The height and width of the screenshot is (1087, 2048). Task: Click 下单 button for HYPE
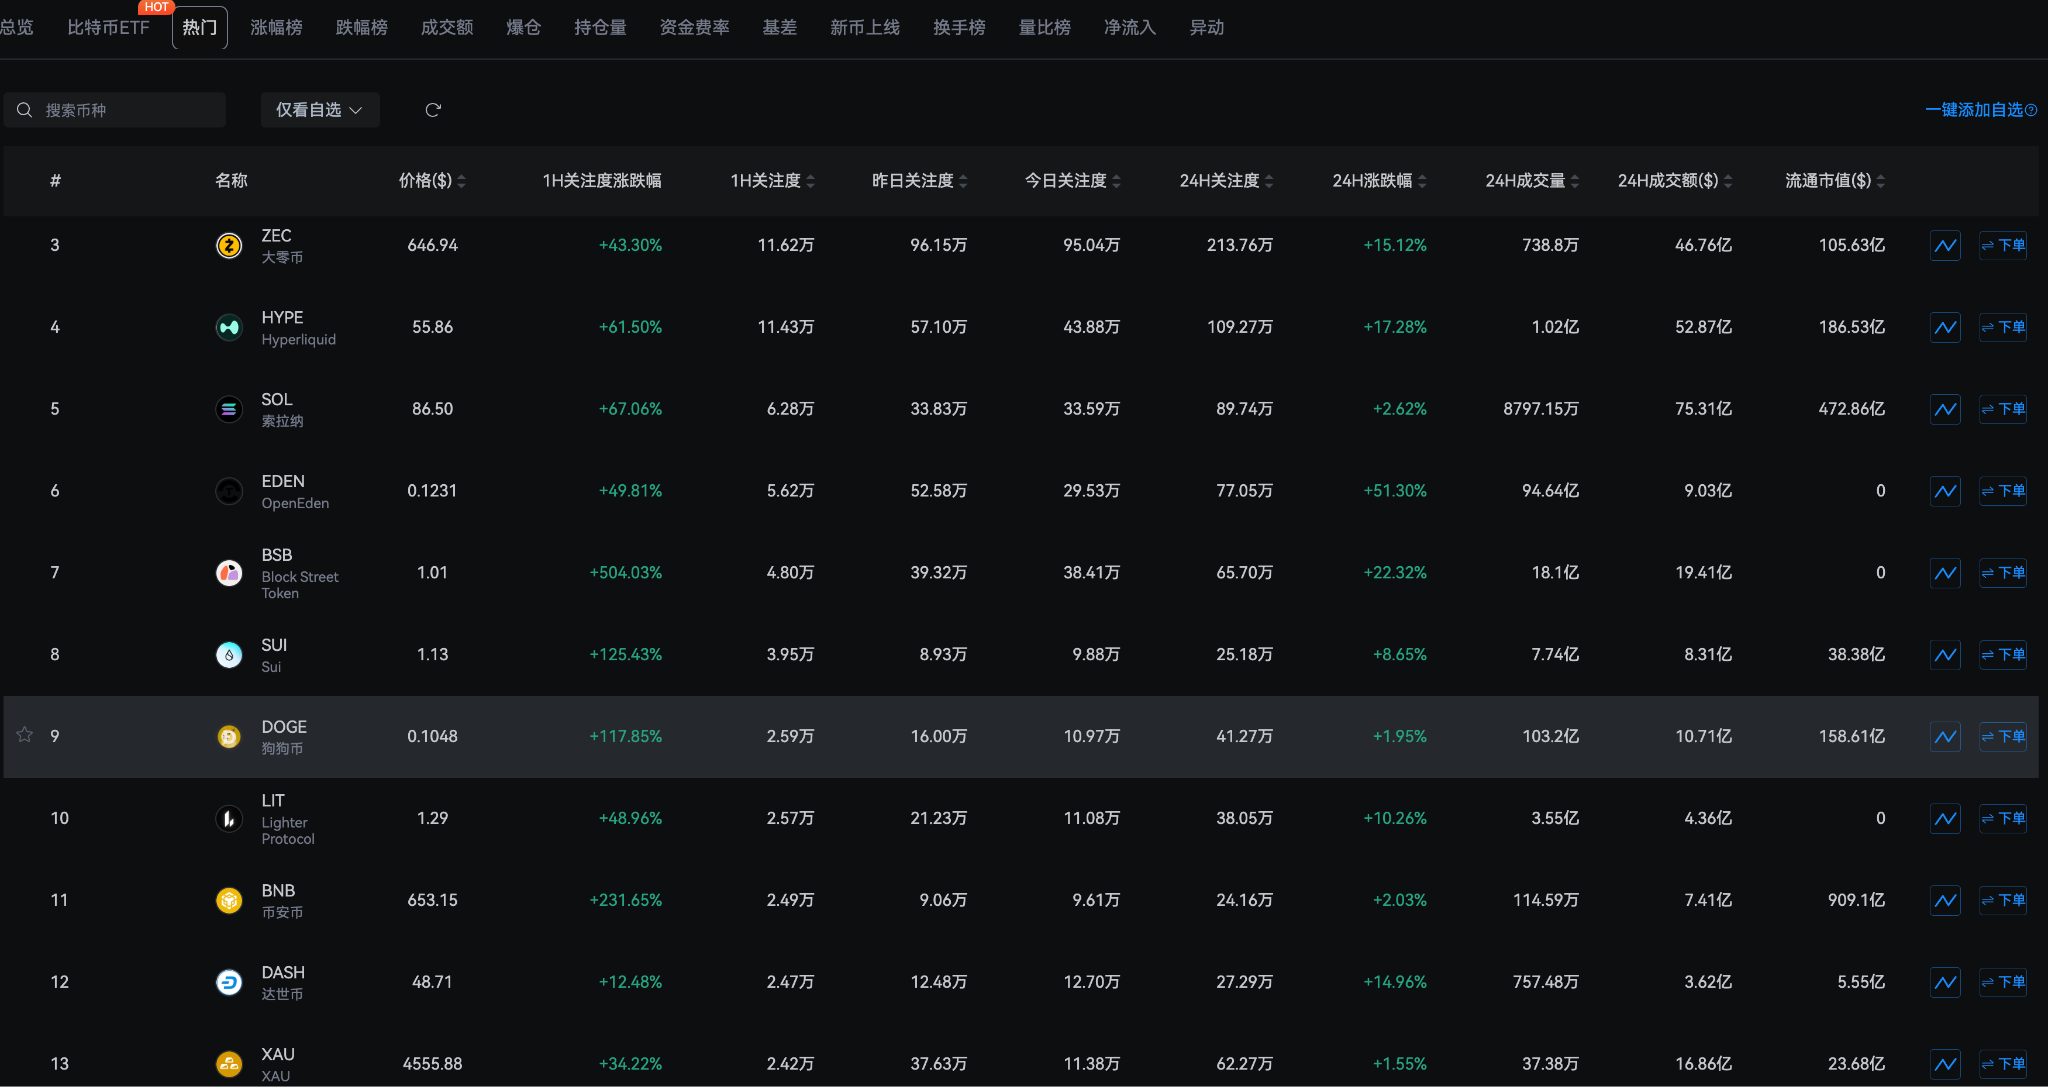point(2003,327)
